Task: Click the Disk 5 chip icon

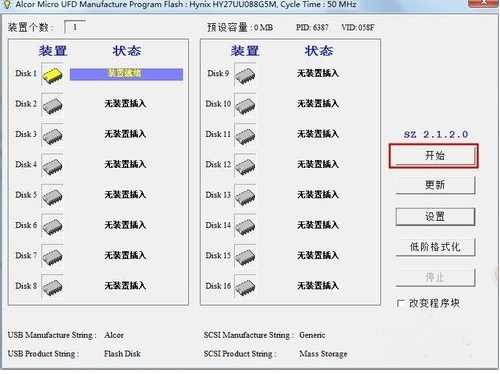Action: (x=52, y=196)
